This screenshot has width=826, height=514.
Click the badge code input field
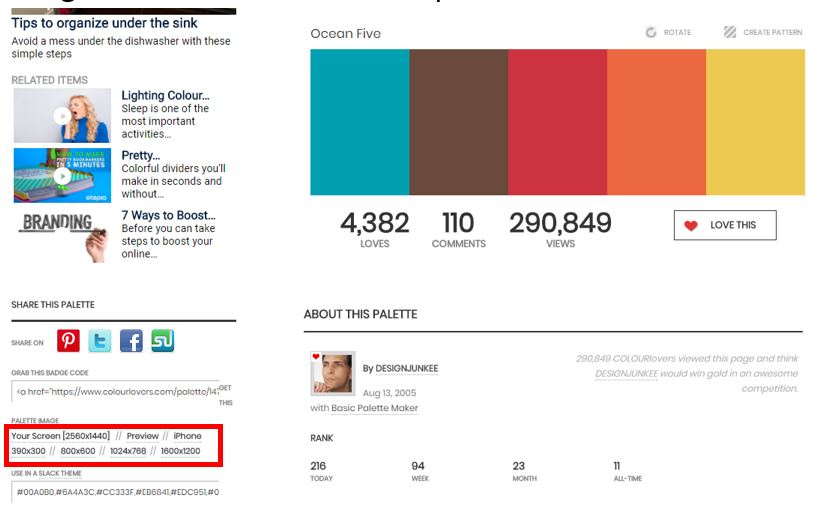(x=115, y=391)
